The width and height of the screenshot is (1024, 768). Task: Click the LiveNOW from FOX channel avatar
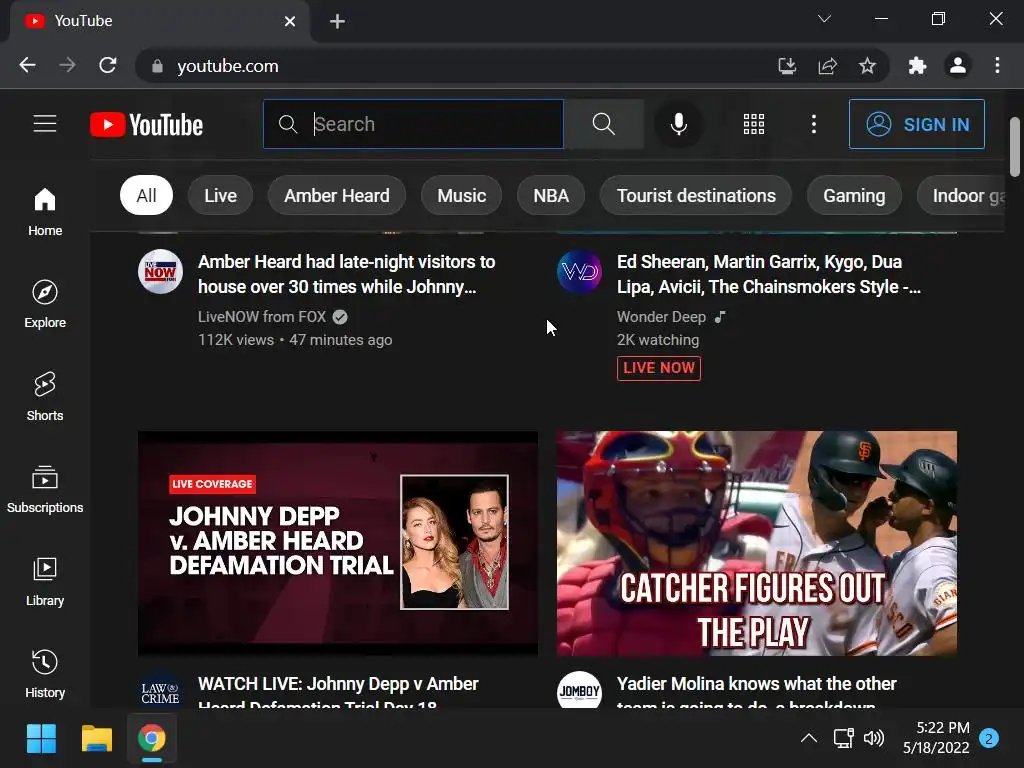tap(160, 271)
